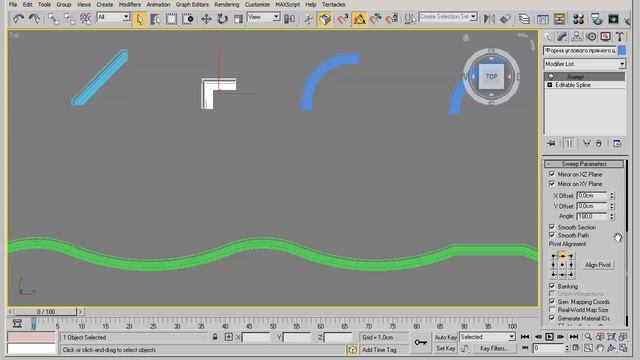Viewport: 640px width, 360px height.
Task: Activate the Select and Scale tool
Action: (238, 19)
